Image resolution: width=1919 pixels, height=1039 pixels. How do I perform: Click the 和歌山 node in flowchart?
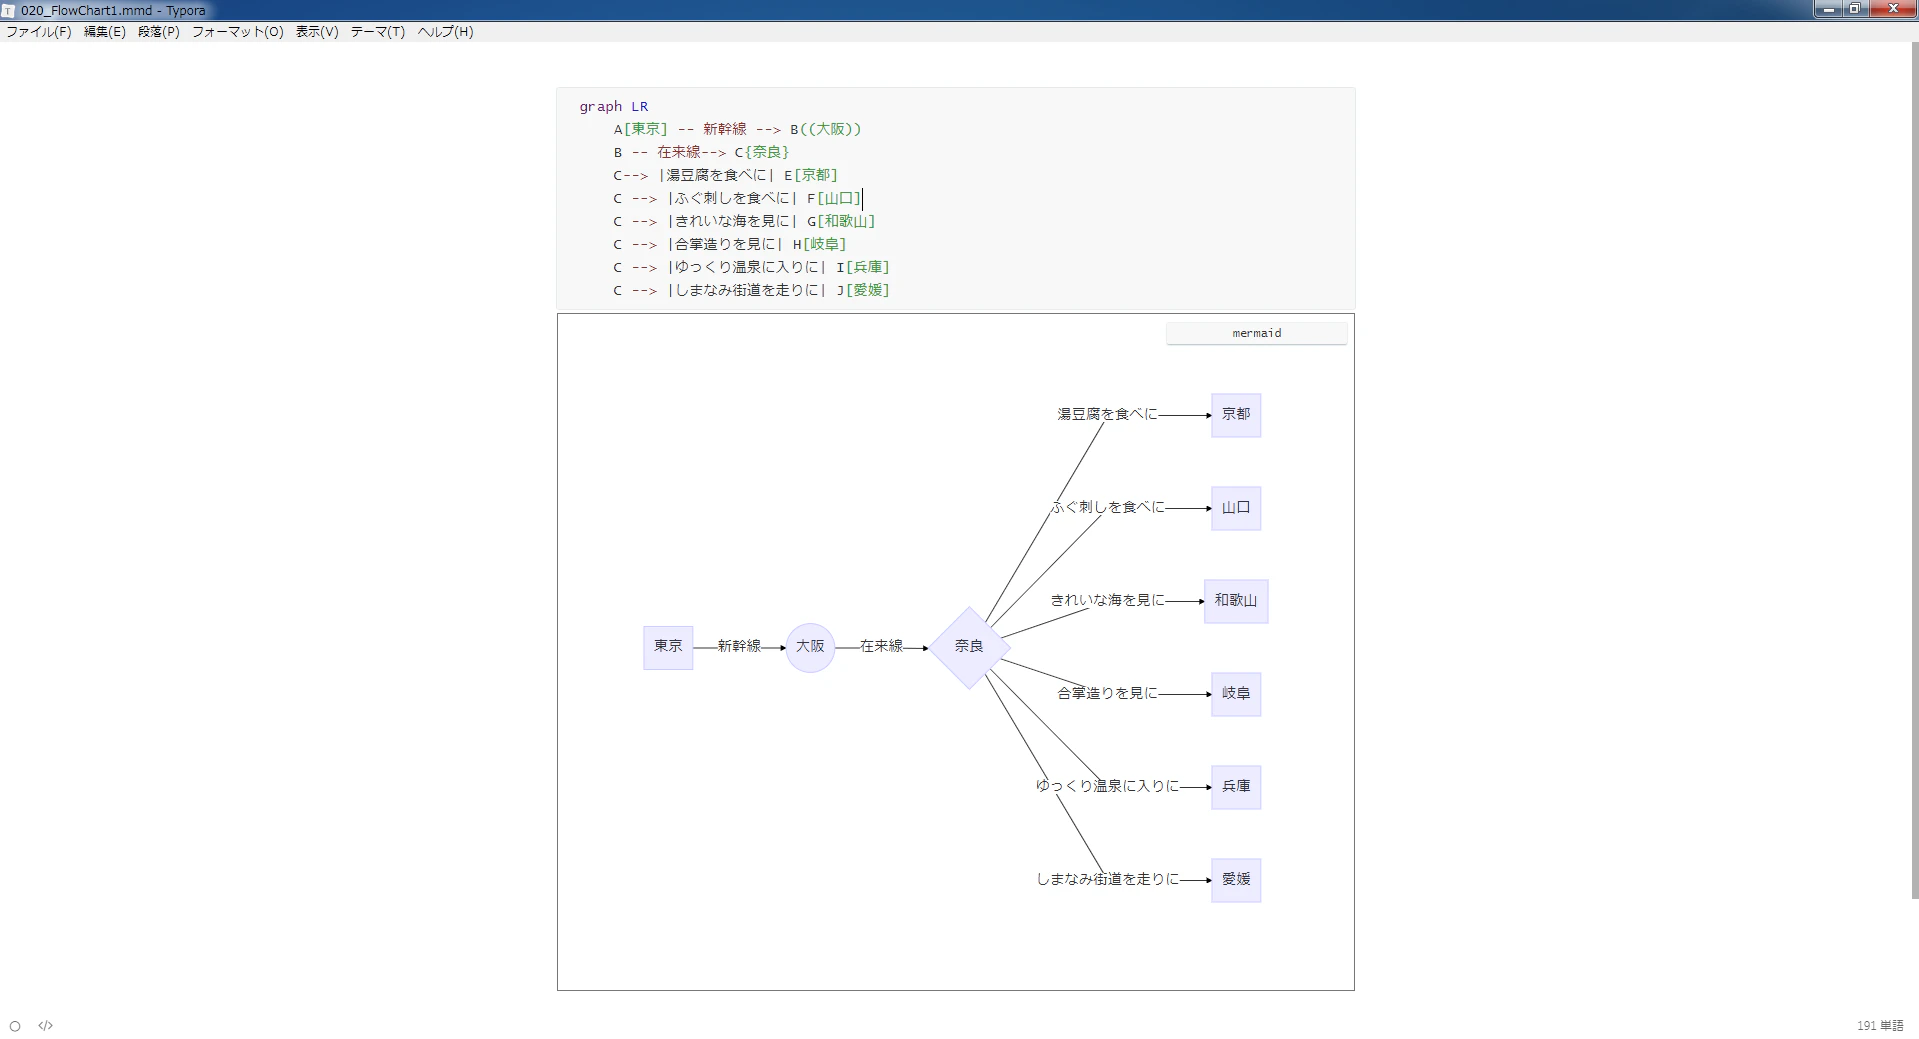[1236, 601]
